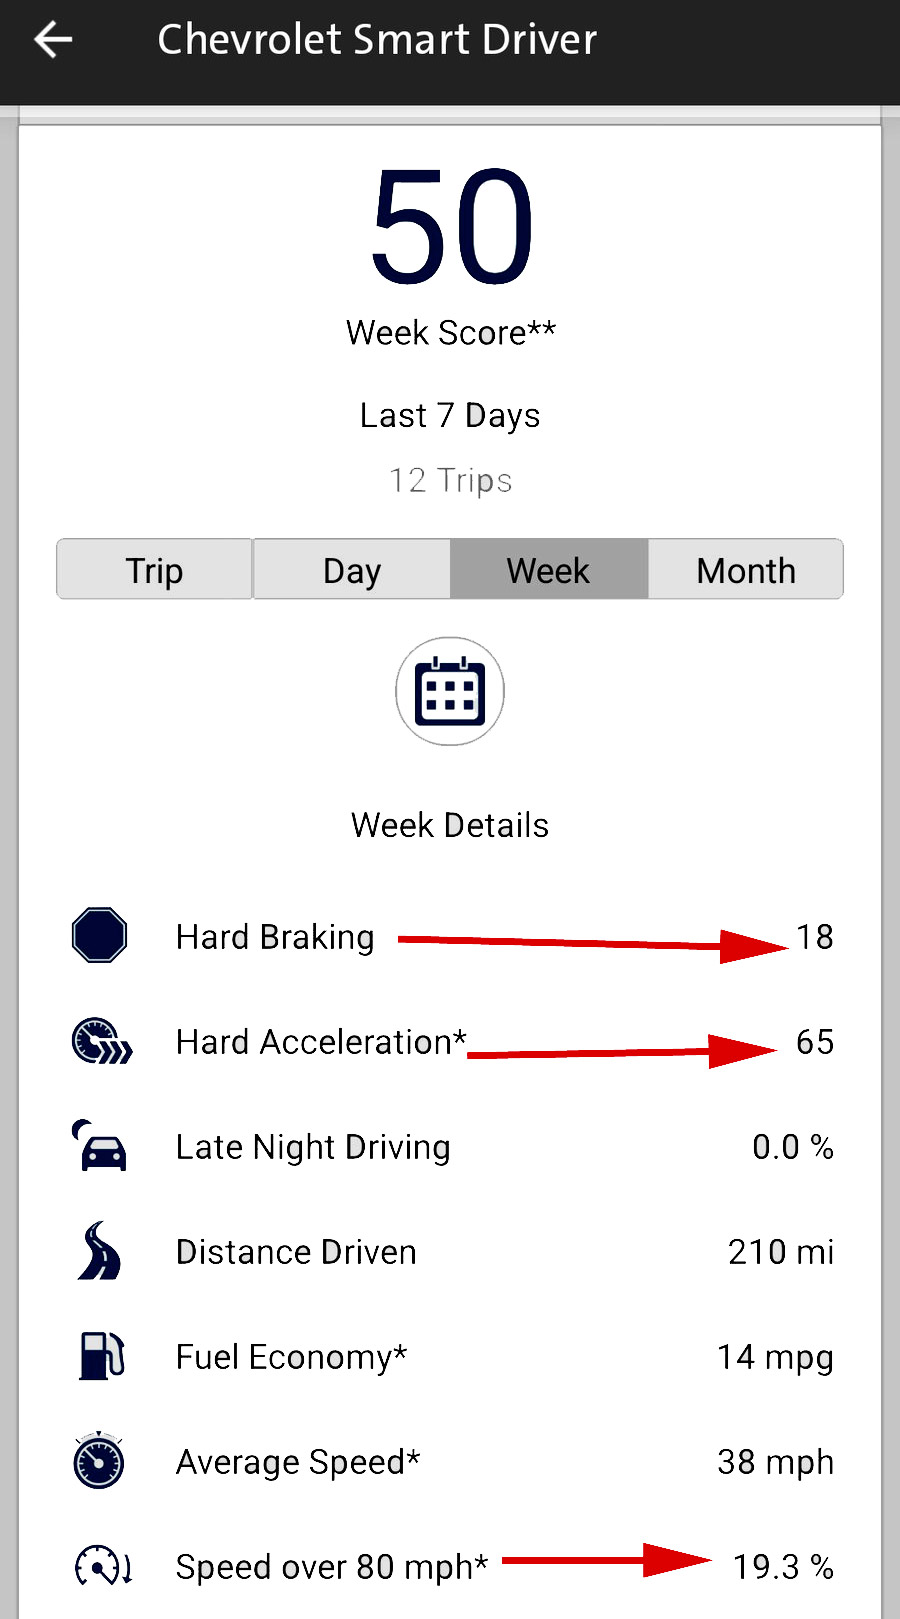The width and height of the screenshot is (900, 1619).
Task: Select the Week tab
Action: pyautogui.click(x=548, y=570)
